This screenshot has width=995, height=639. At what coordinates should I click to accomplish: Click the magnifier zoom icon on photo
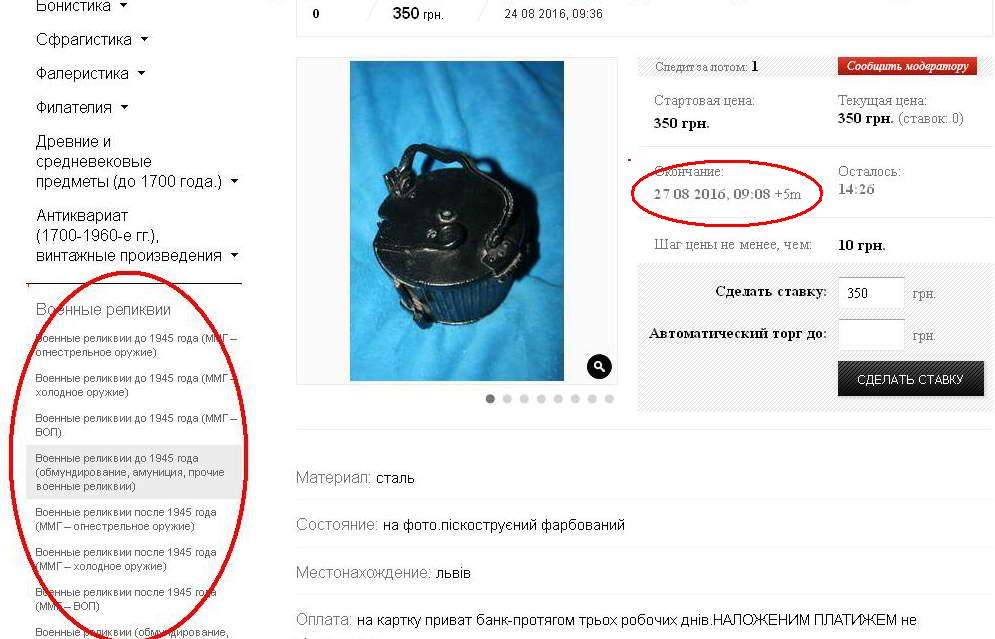599,366
